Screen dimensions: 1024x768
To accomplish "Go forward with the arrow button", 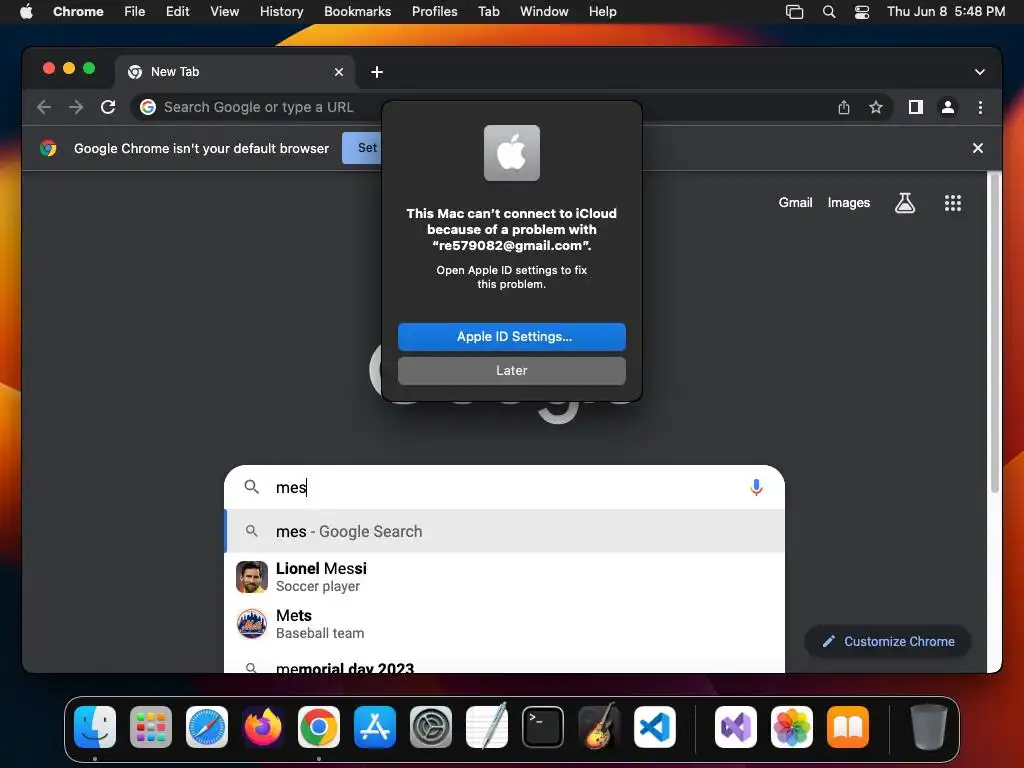I will point(76,107).
